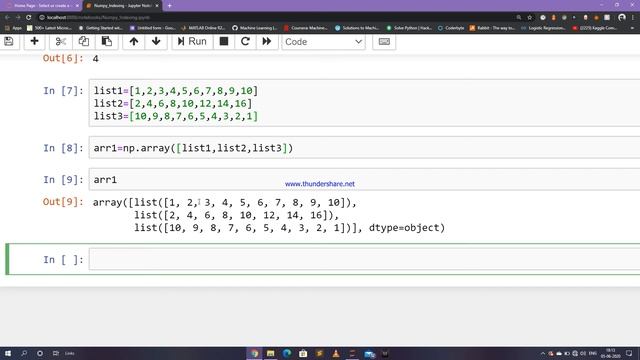Click the In [8] np.array cell
This screenshot has width=640, height=360.
(364, 148)
